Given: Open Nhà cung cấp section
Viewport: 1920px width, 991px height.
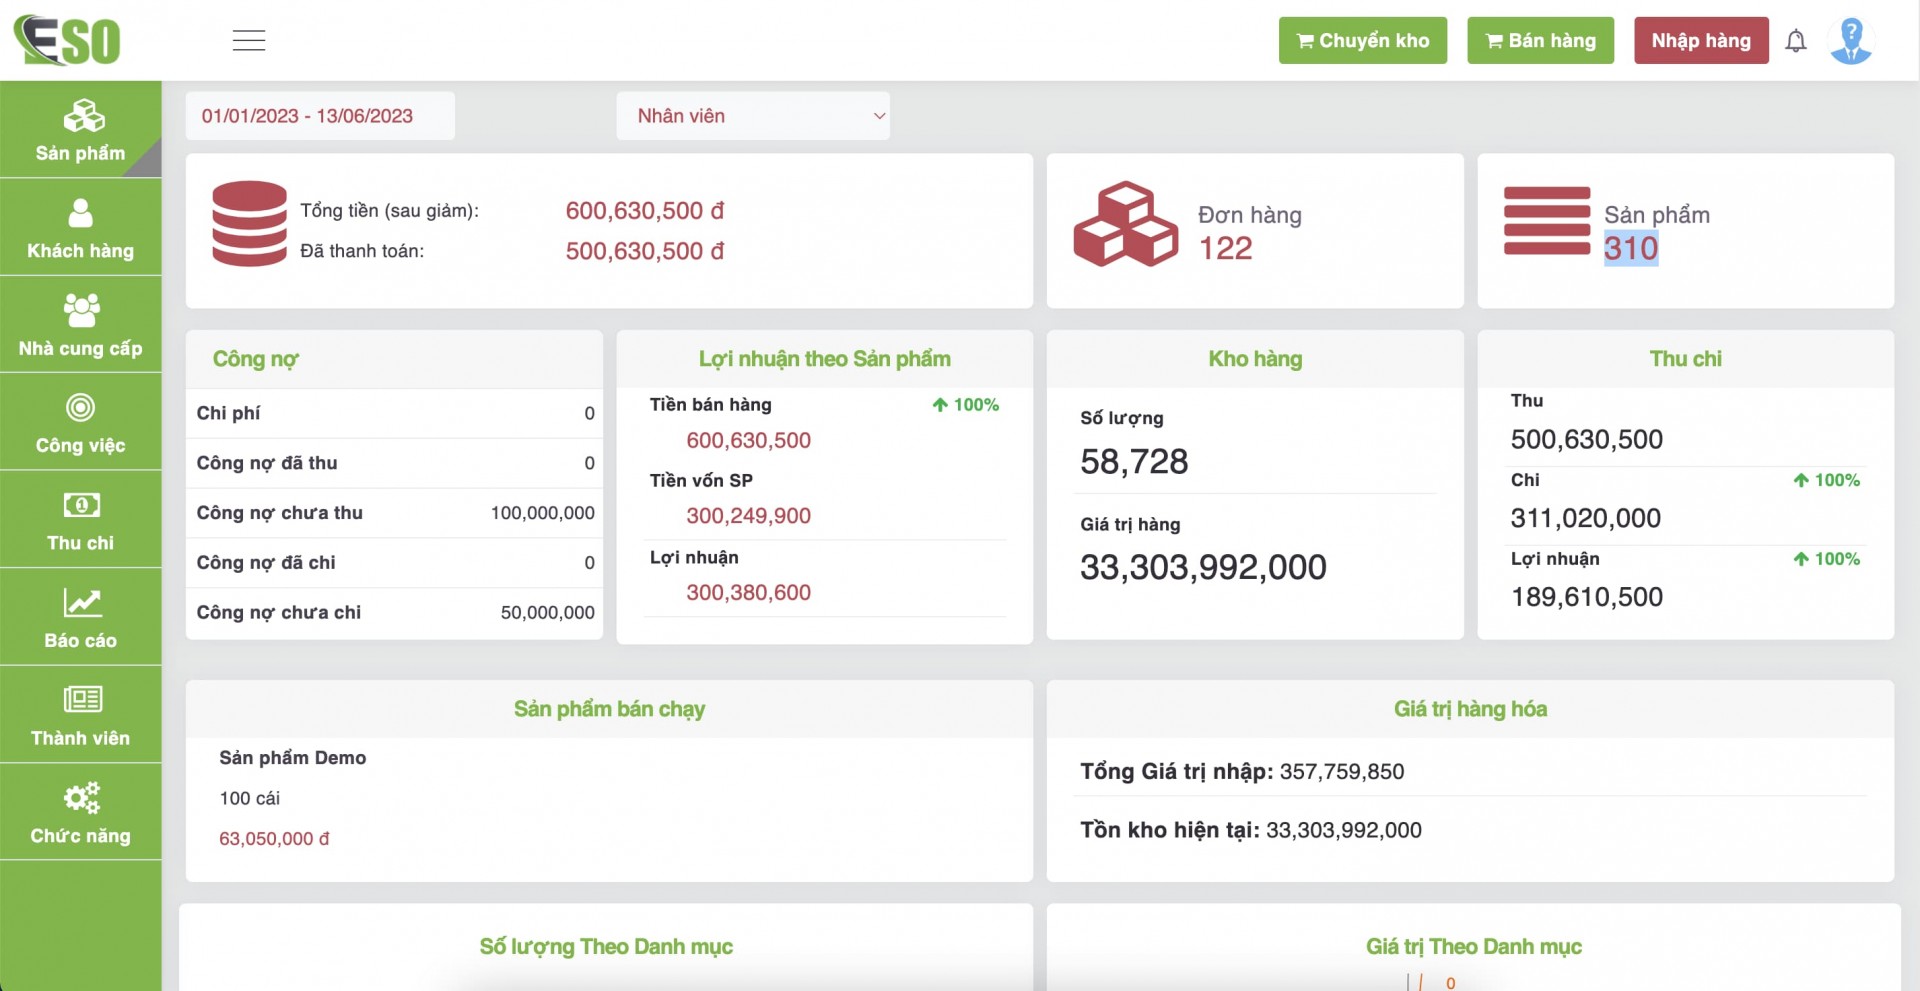Looking at the screenshot, I should [80, 325].
